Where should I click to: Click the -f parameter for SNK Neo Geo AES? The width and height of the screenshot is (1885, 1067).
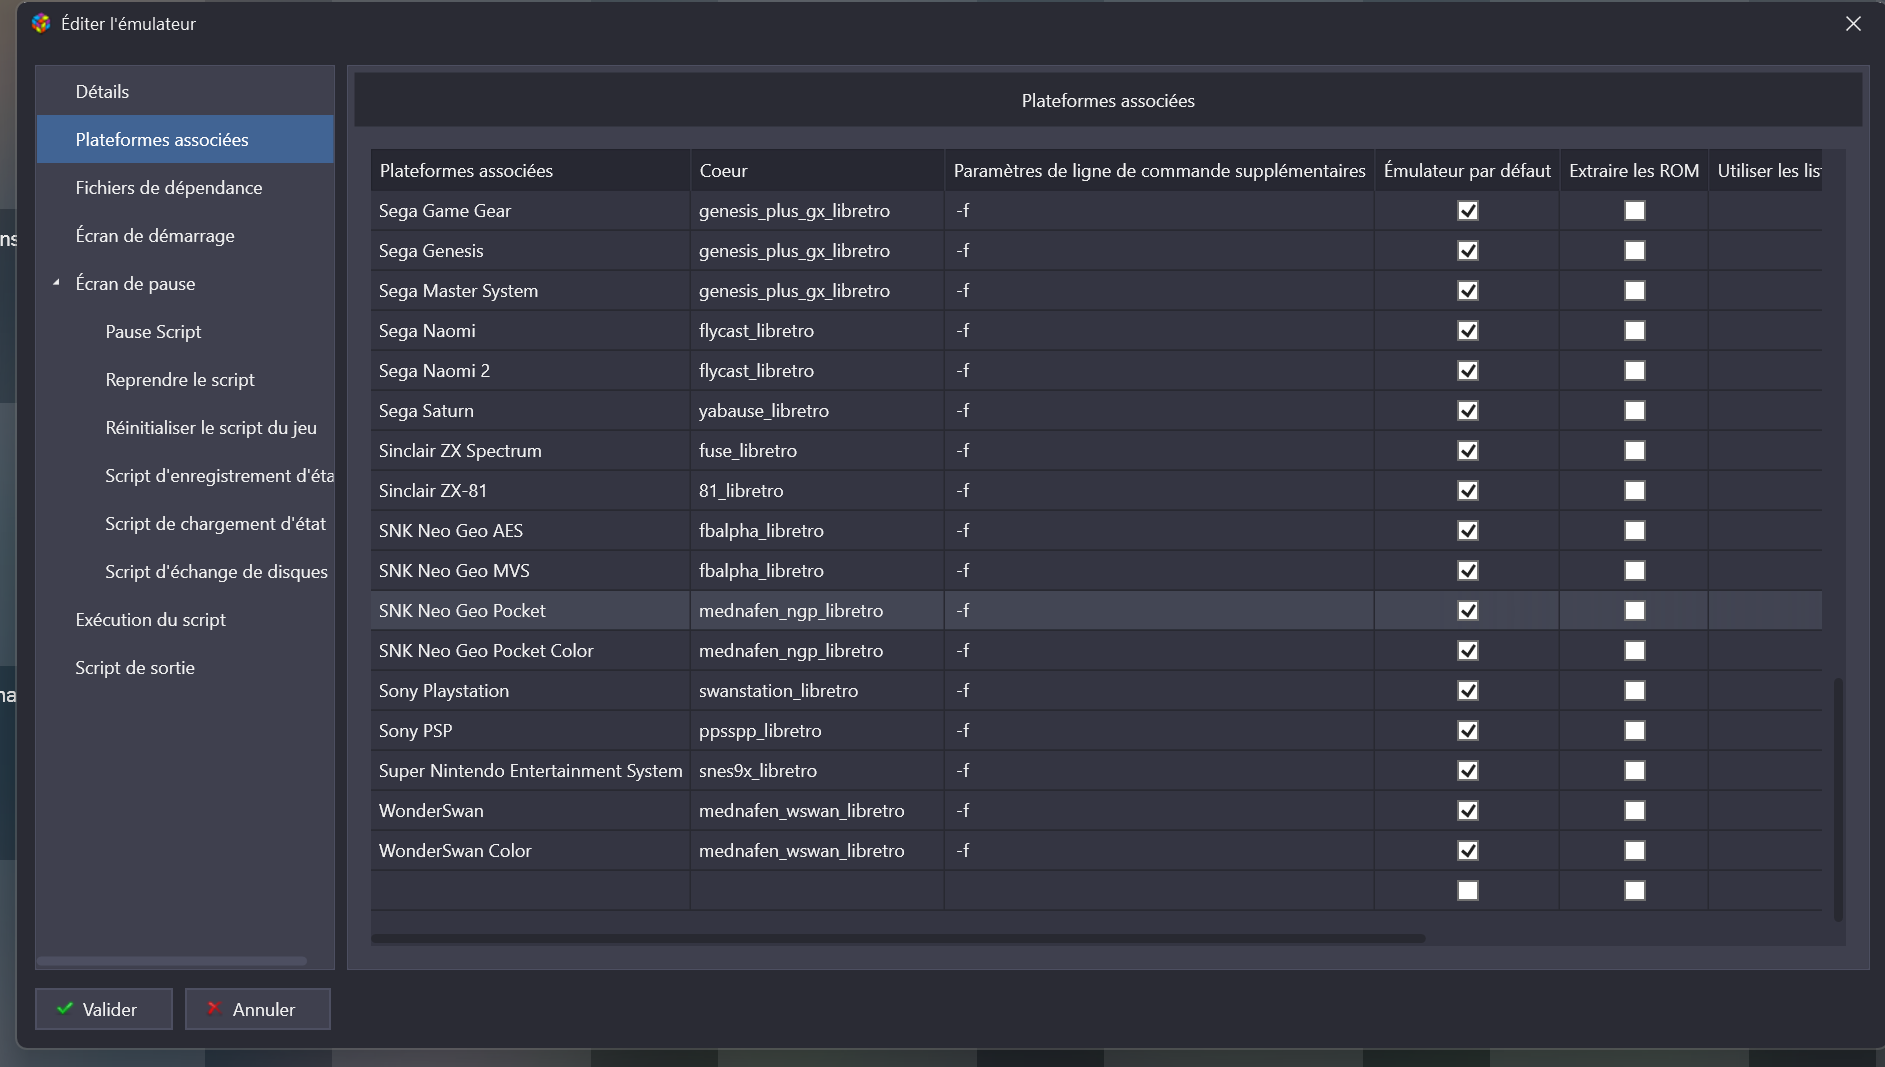tap(1159, 530)
